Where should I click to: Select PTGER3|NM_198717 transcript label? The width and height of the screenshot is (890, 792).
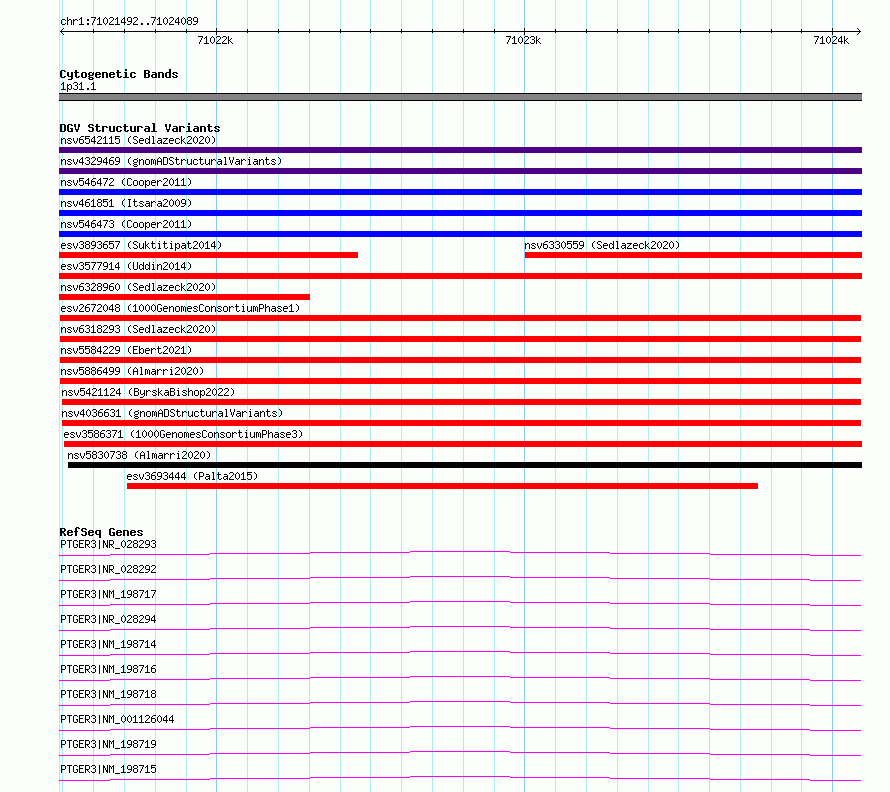point(108,594)
